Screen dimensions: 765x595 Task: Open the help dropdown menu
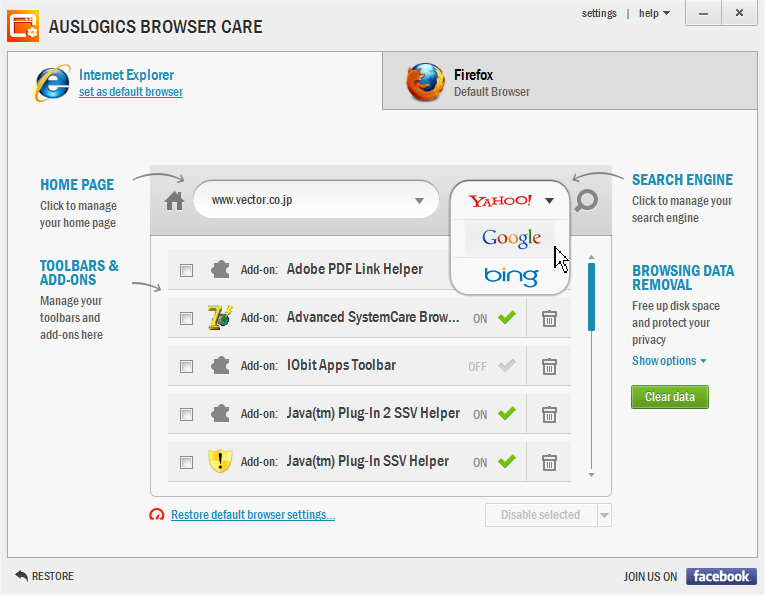(654, 13)
